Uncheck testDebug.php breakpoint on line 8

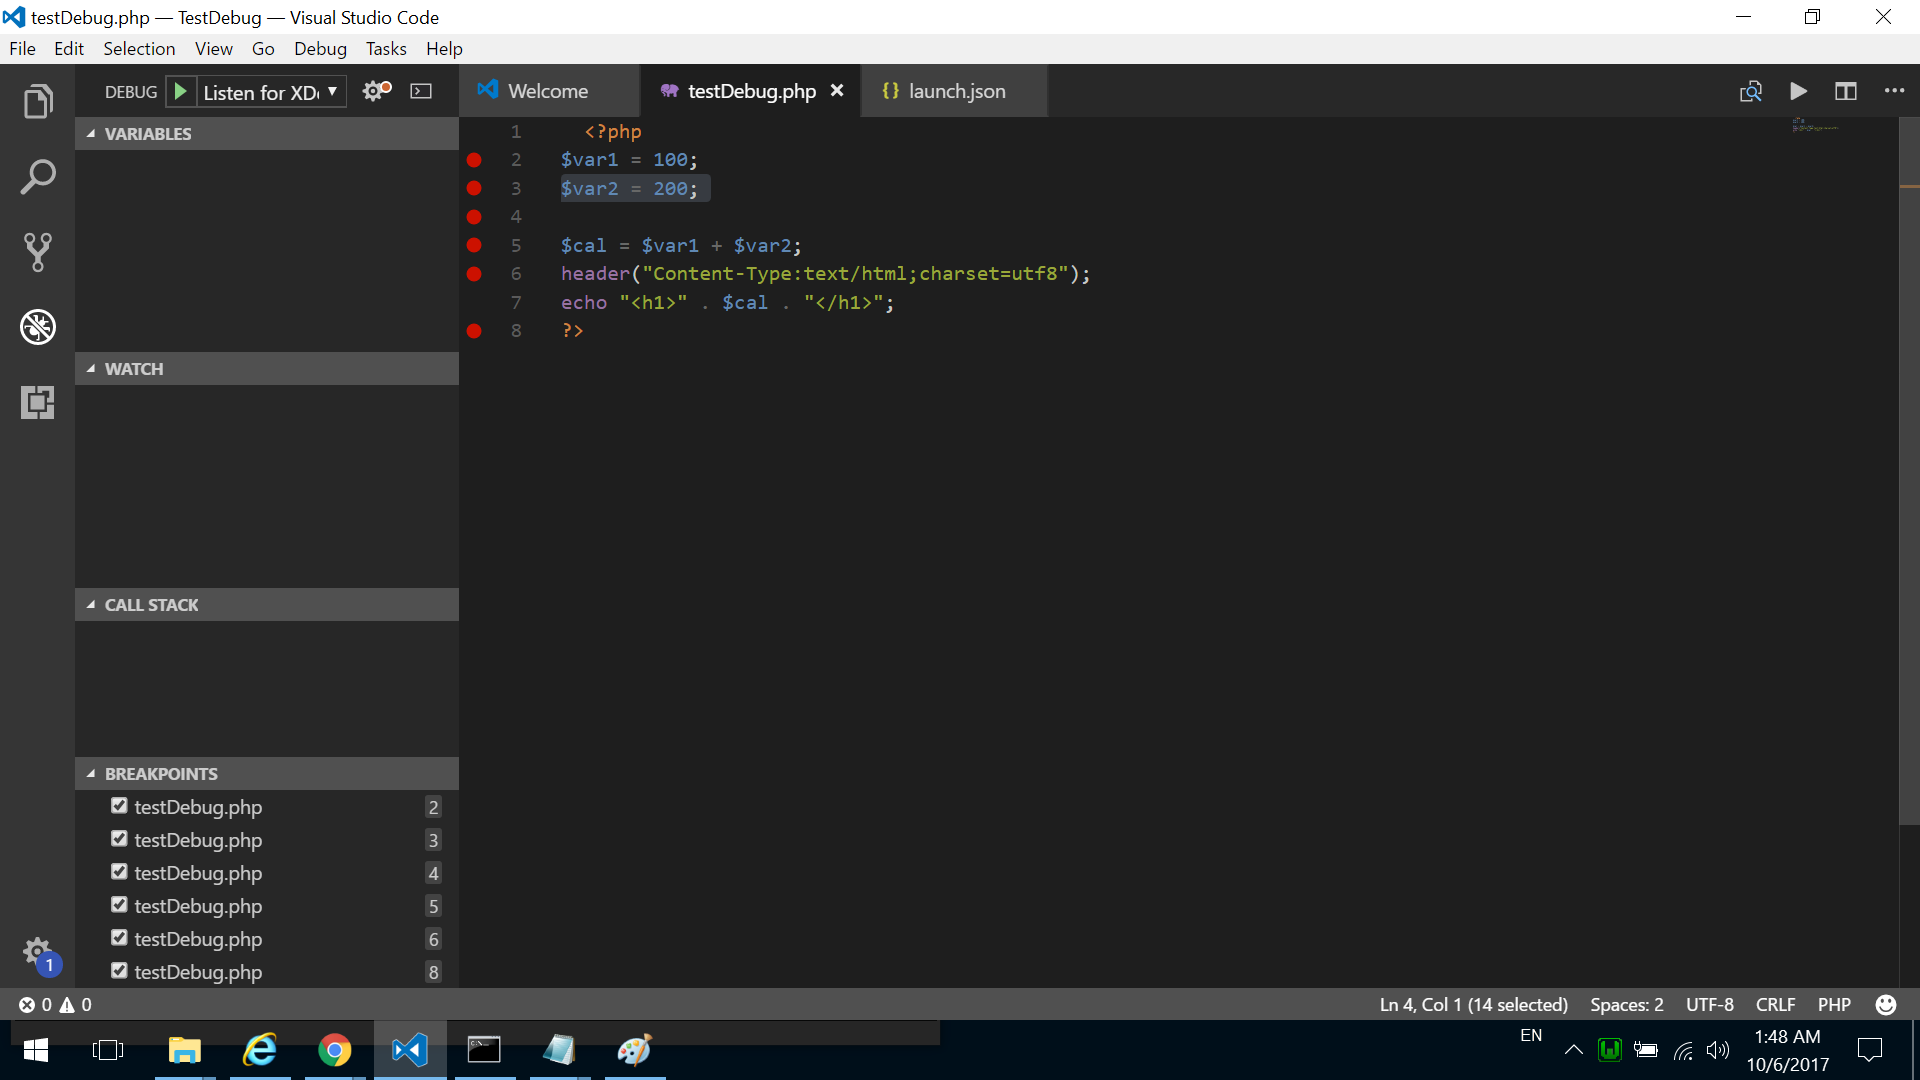pyautogui.click(x=119, y=971)
